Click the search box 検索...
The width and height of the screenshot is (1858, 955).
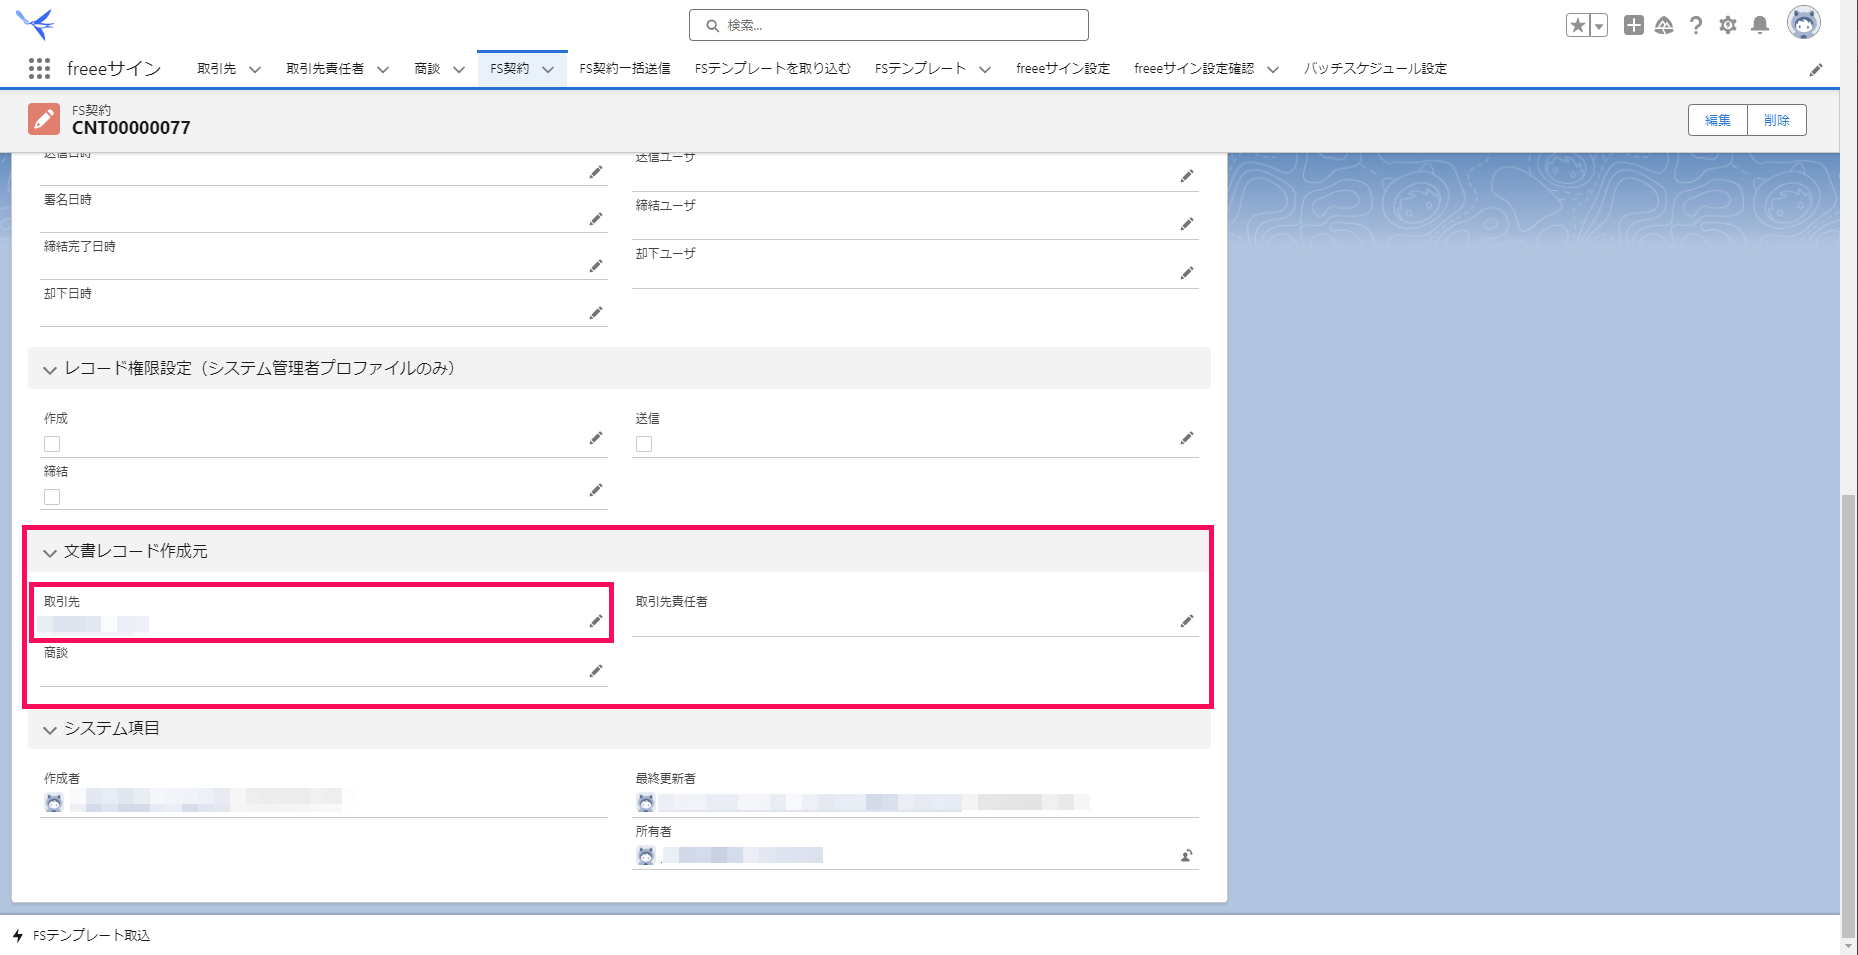coord(889,25)
